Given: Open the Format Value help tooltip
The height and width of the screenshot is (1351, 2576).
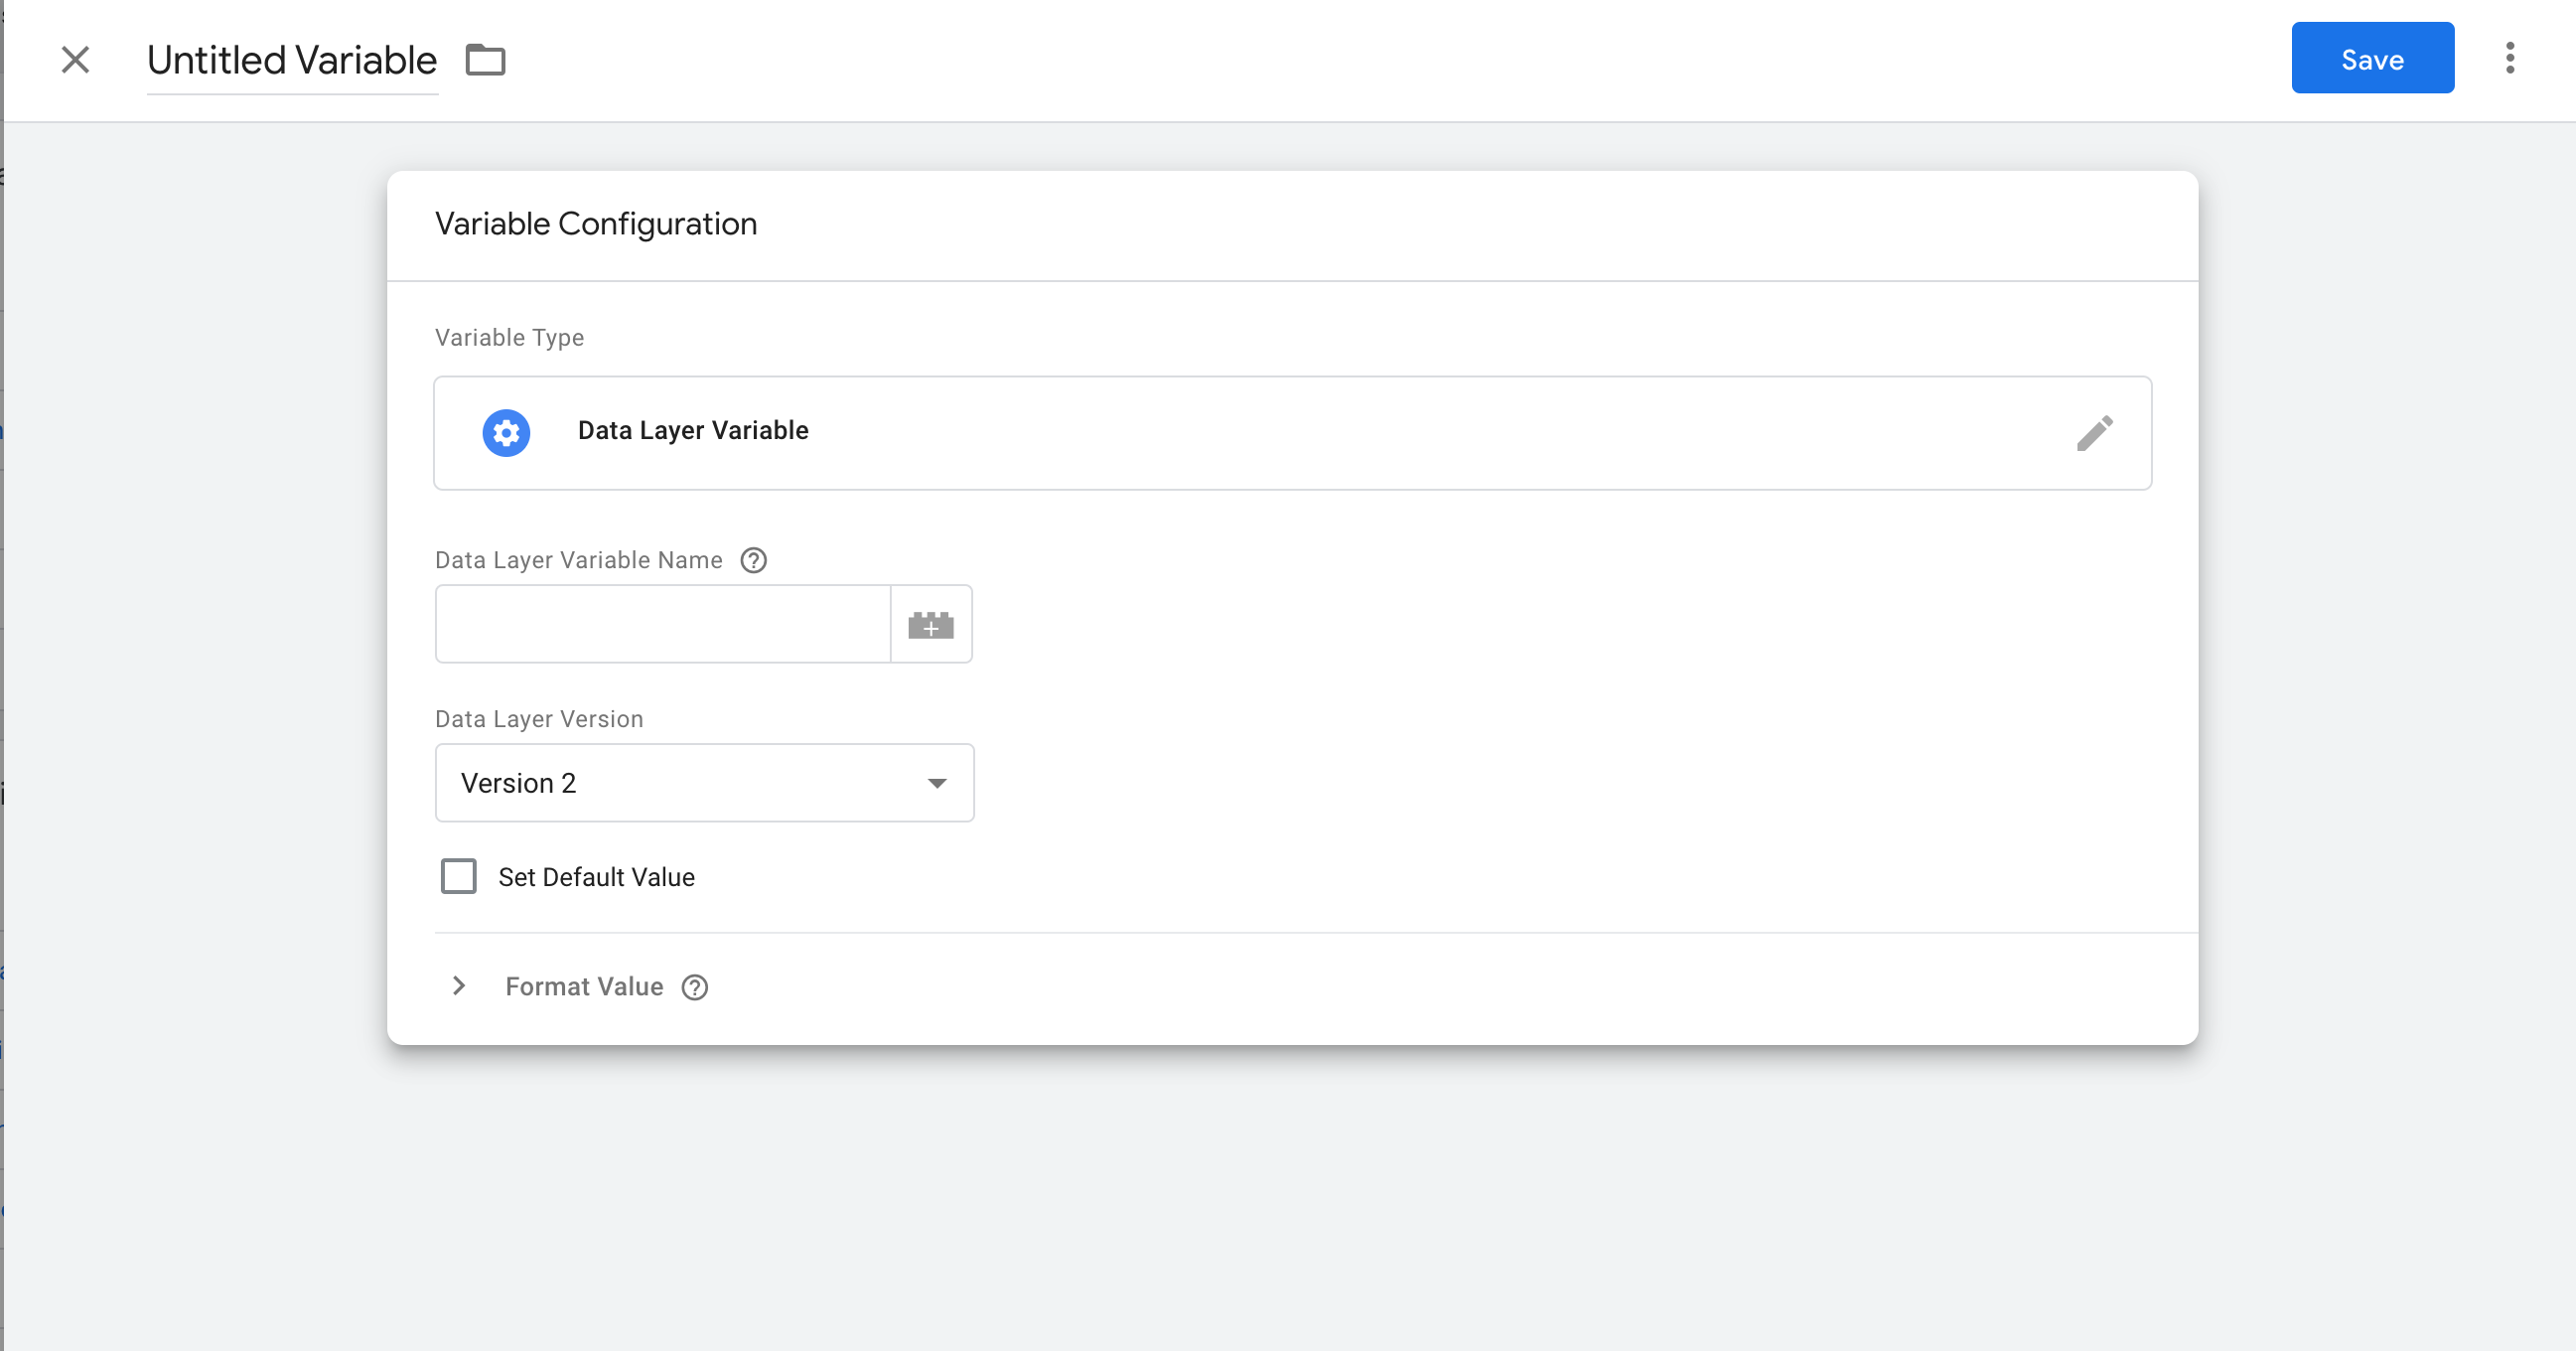Looking at the screenshot, I should (694, 988).
